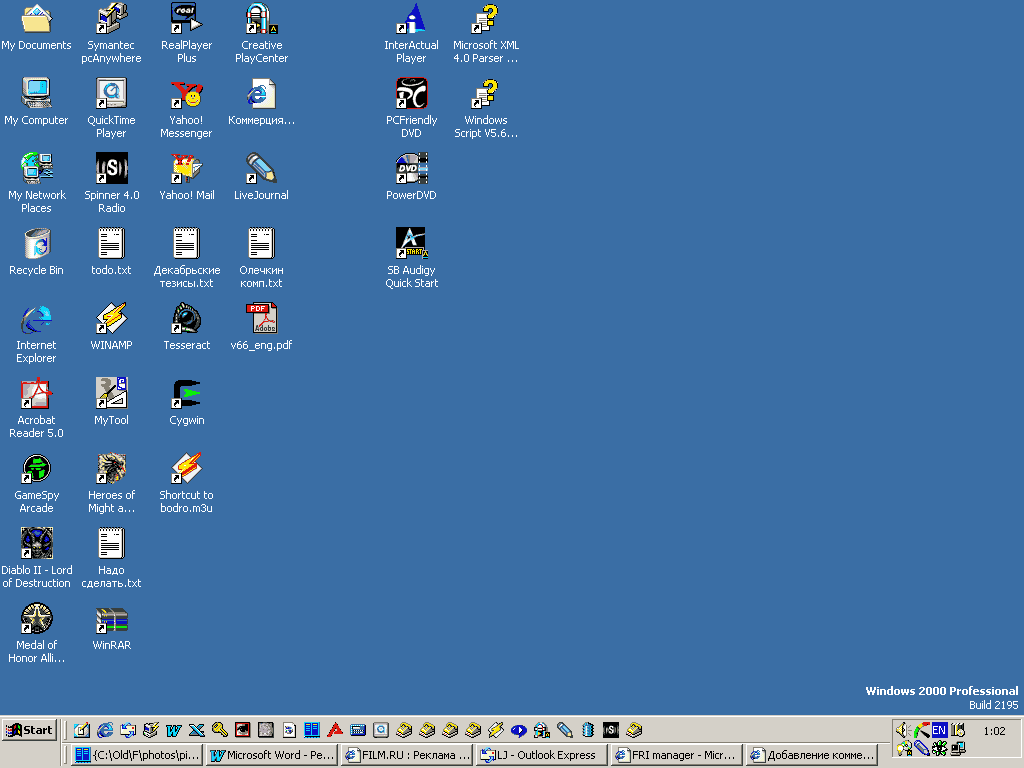
Task: Click network connection computers tray icon
Action: coord(957,748)
